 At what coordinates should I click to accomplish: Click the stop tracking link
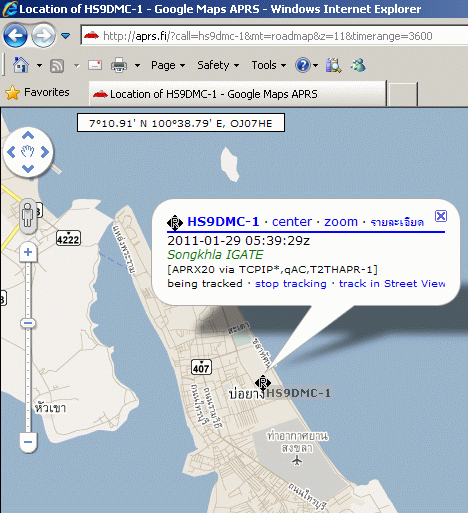(291, 284)
